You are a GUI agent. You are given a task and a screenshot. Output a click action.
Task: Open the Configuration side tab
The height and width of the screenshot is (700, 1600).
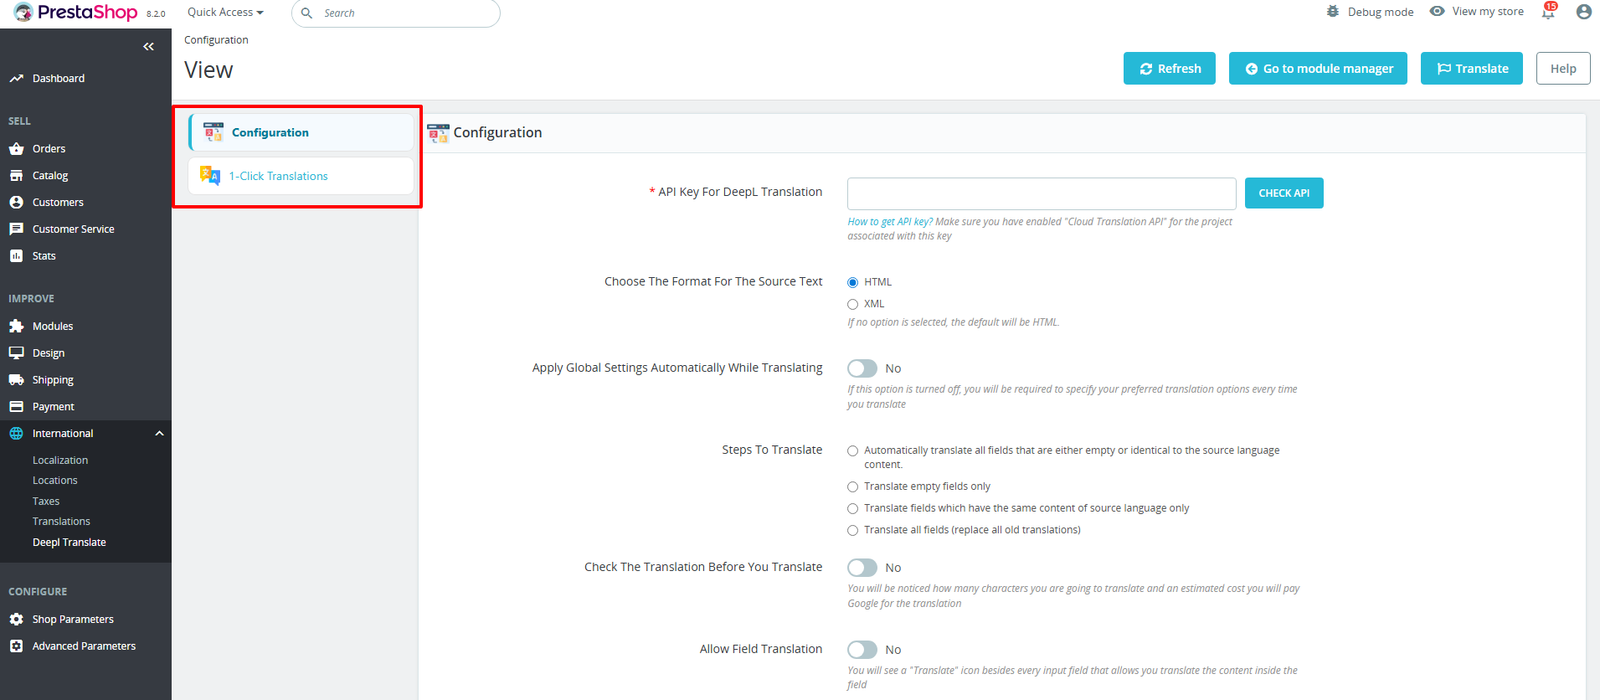270,133
